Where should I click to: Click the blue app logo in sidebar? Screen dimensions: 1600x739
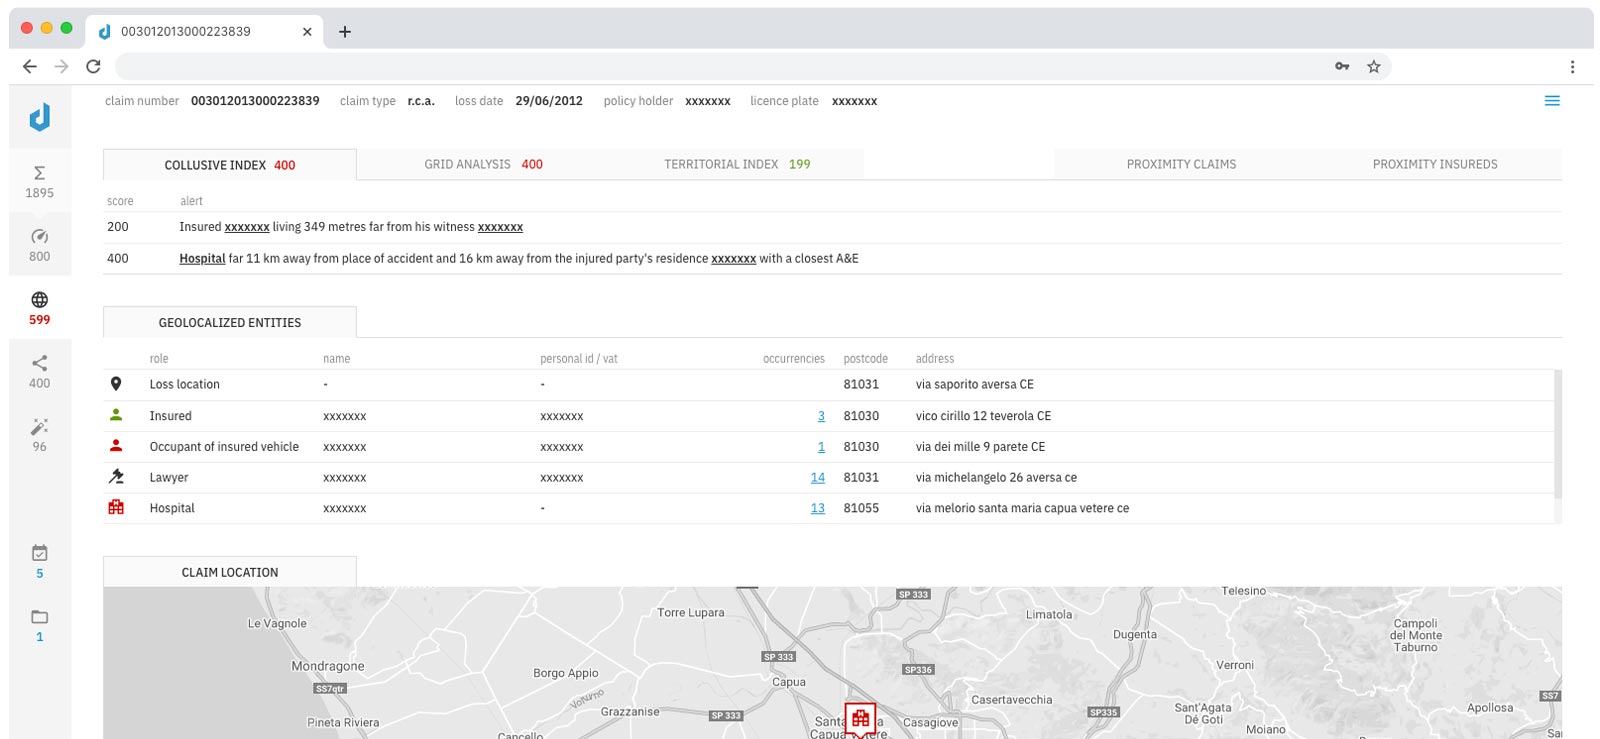click(x=40, y=118)
